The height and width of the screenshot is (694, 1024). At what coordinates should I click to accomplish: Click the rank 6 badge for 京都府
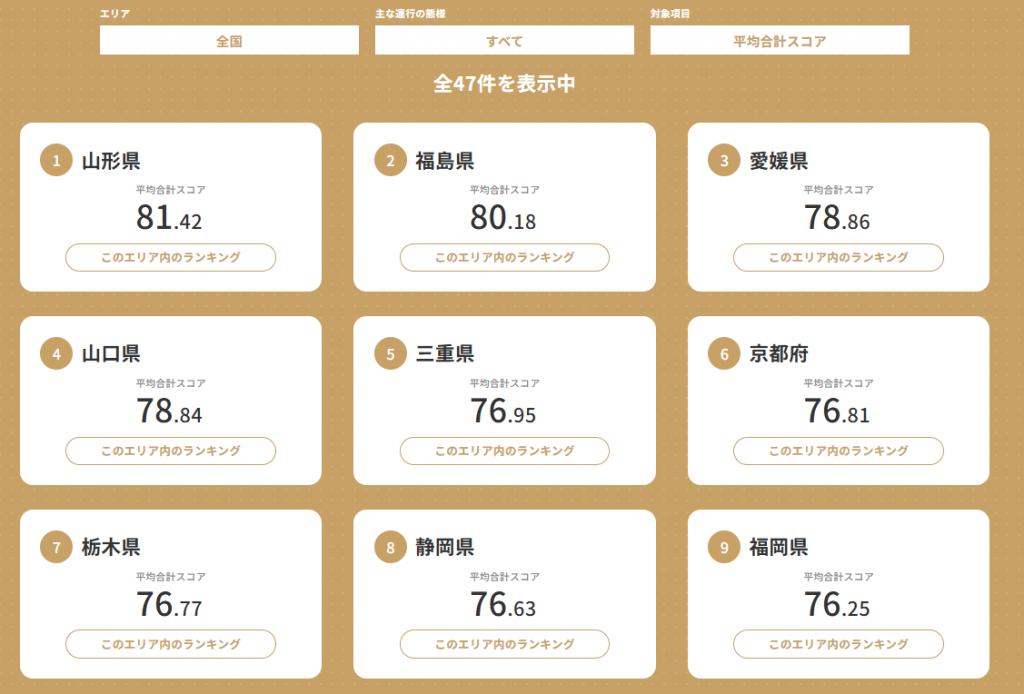[724, 354]
